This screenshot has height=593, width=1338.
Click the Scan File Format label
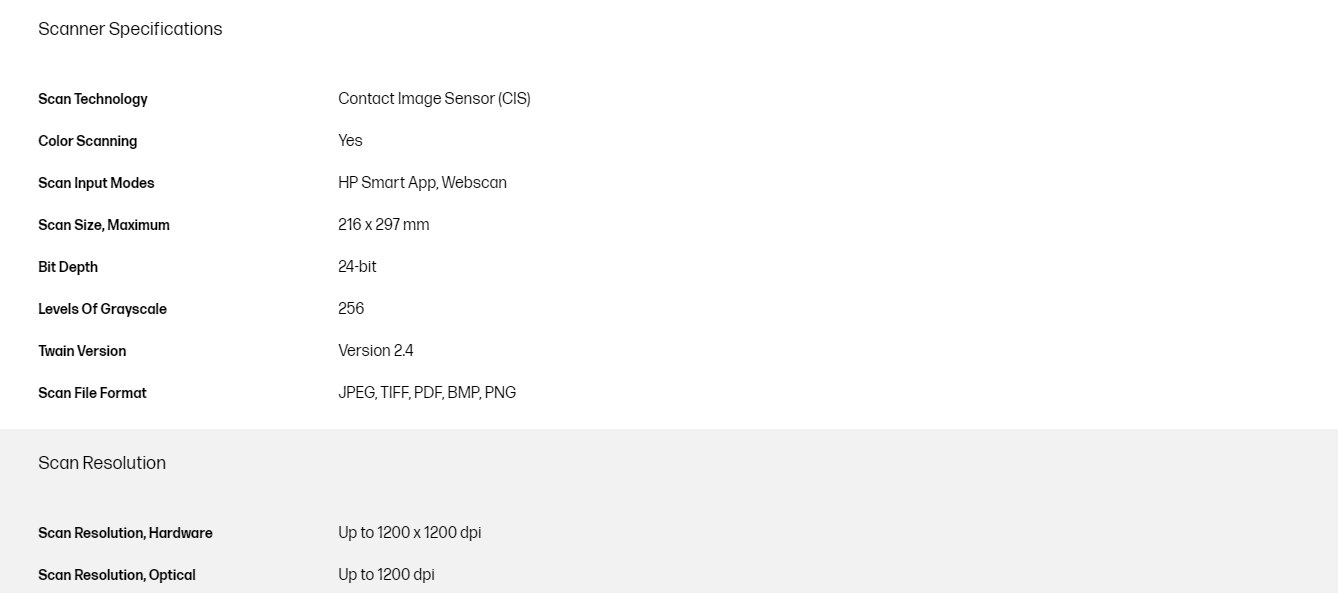click(92, 393)
